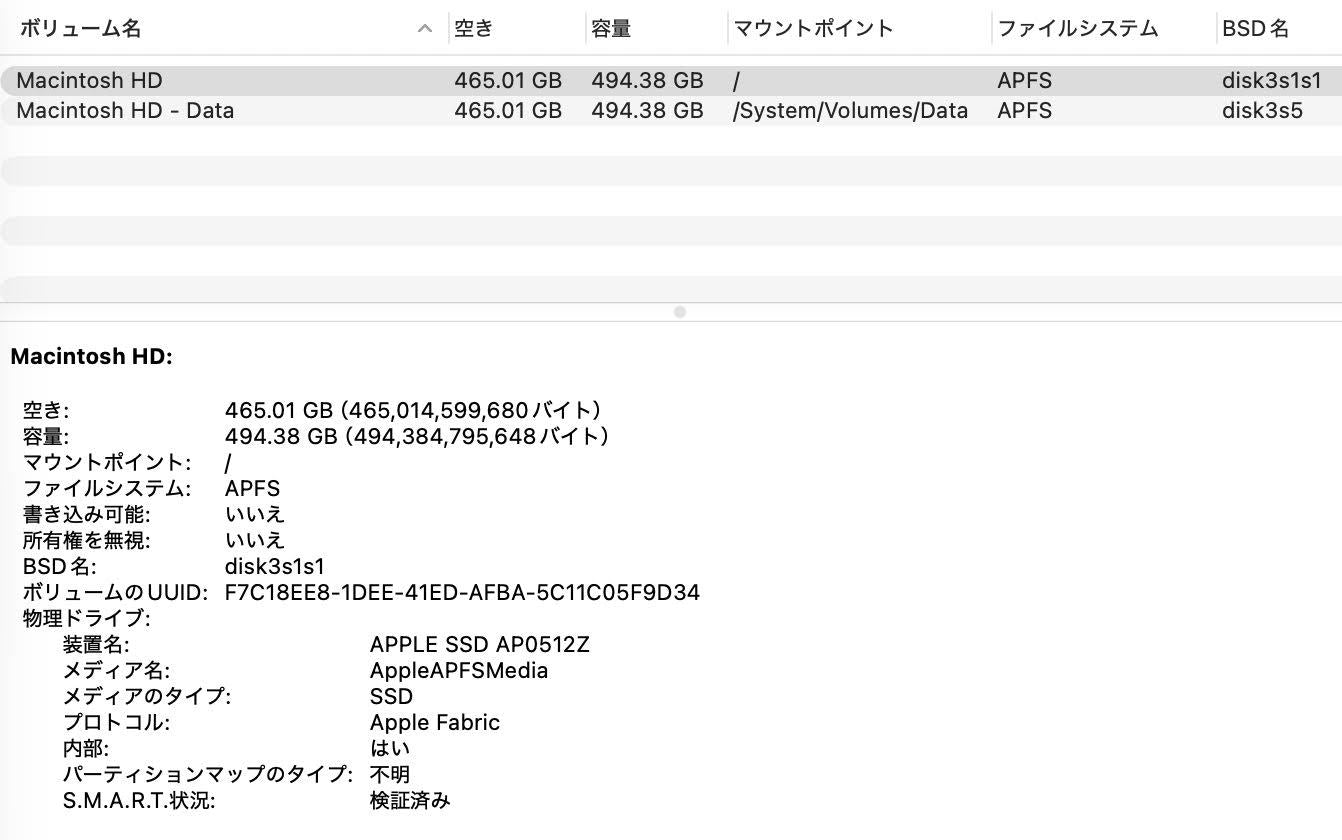Sort by 容量 column header

click(611, 28)
